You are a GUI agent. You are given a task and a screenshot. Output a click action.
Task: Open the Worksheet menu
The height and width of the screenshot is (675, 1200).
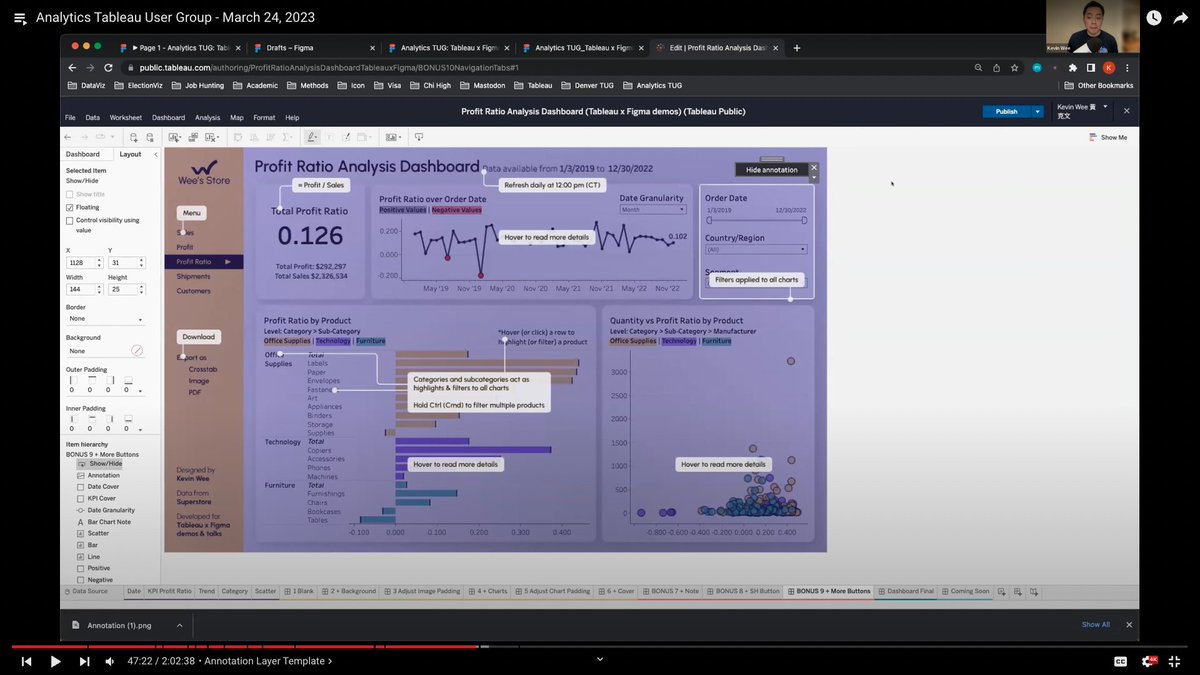coord(126,117)
